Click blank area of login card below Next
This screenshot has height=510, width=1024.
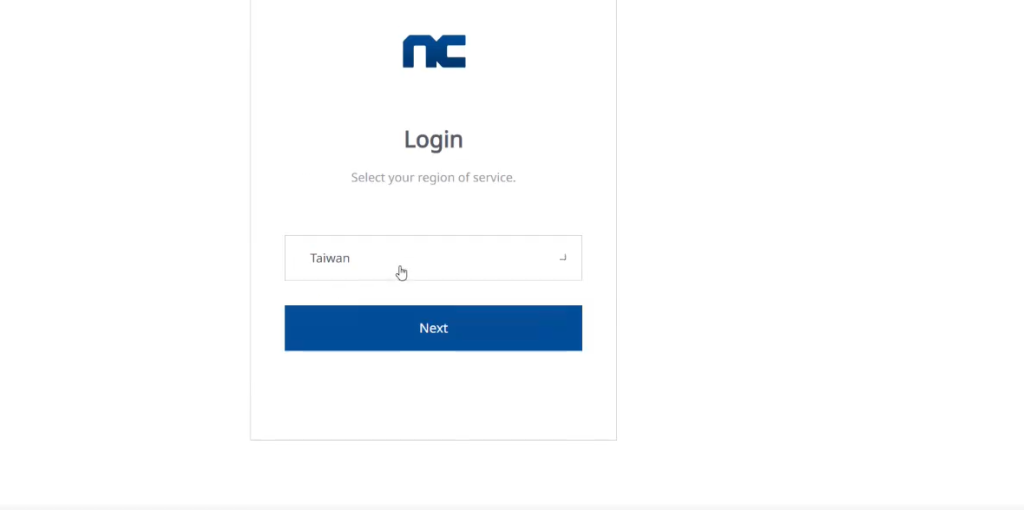[433, 395]
